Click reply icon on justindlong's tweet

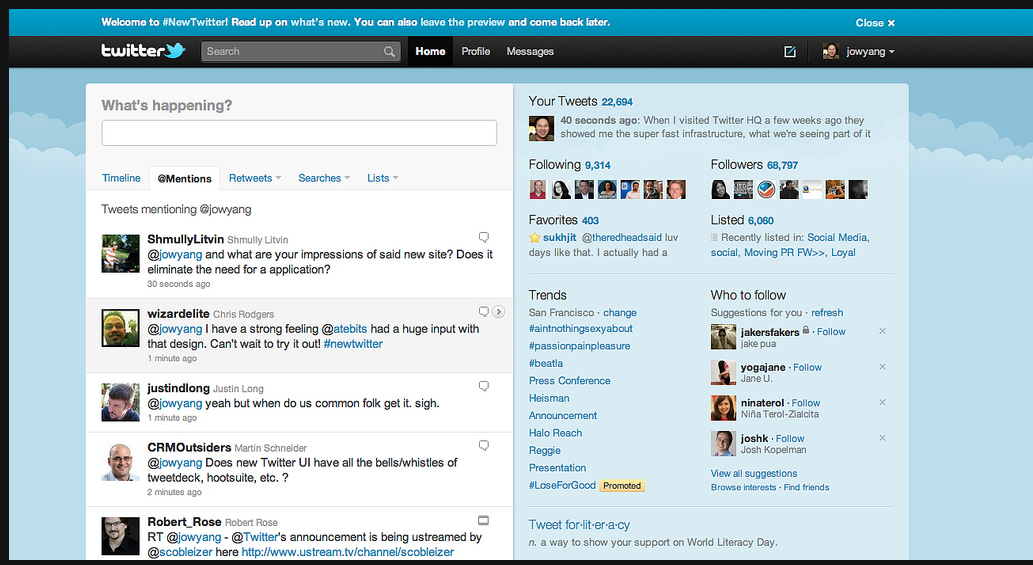484,386
